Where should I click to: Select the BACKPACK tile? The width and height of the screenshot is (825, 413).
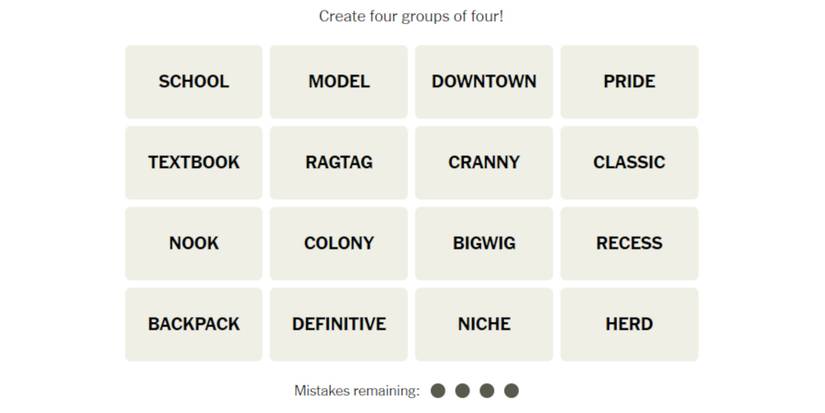click(x=193, y=324)
